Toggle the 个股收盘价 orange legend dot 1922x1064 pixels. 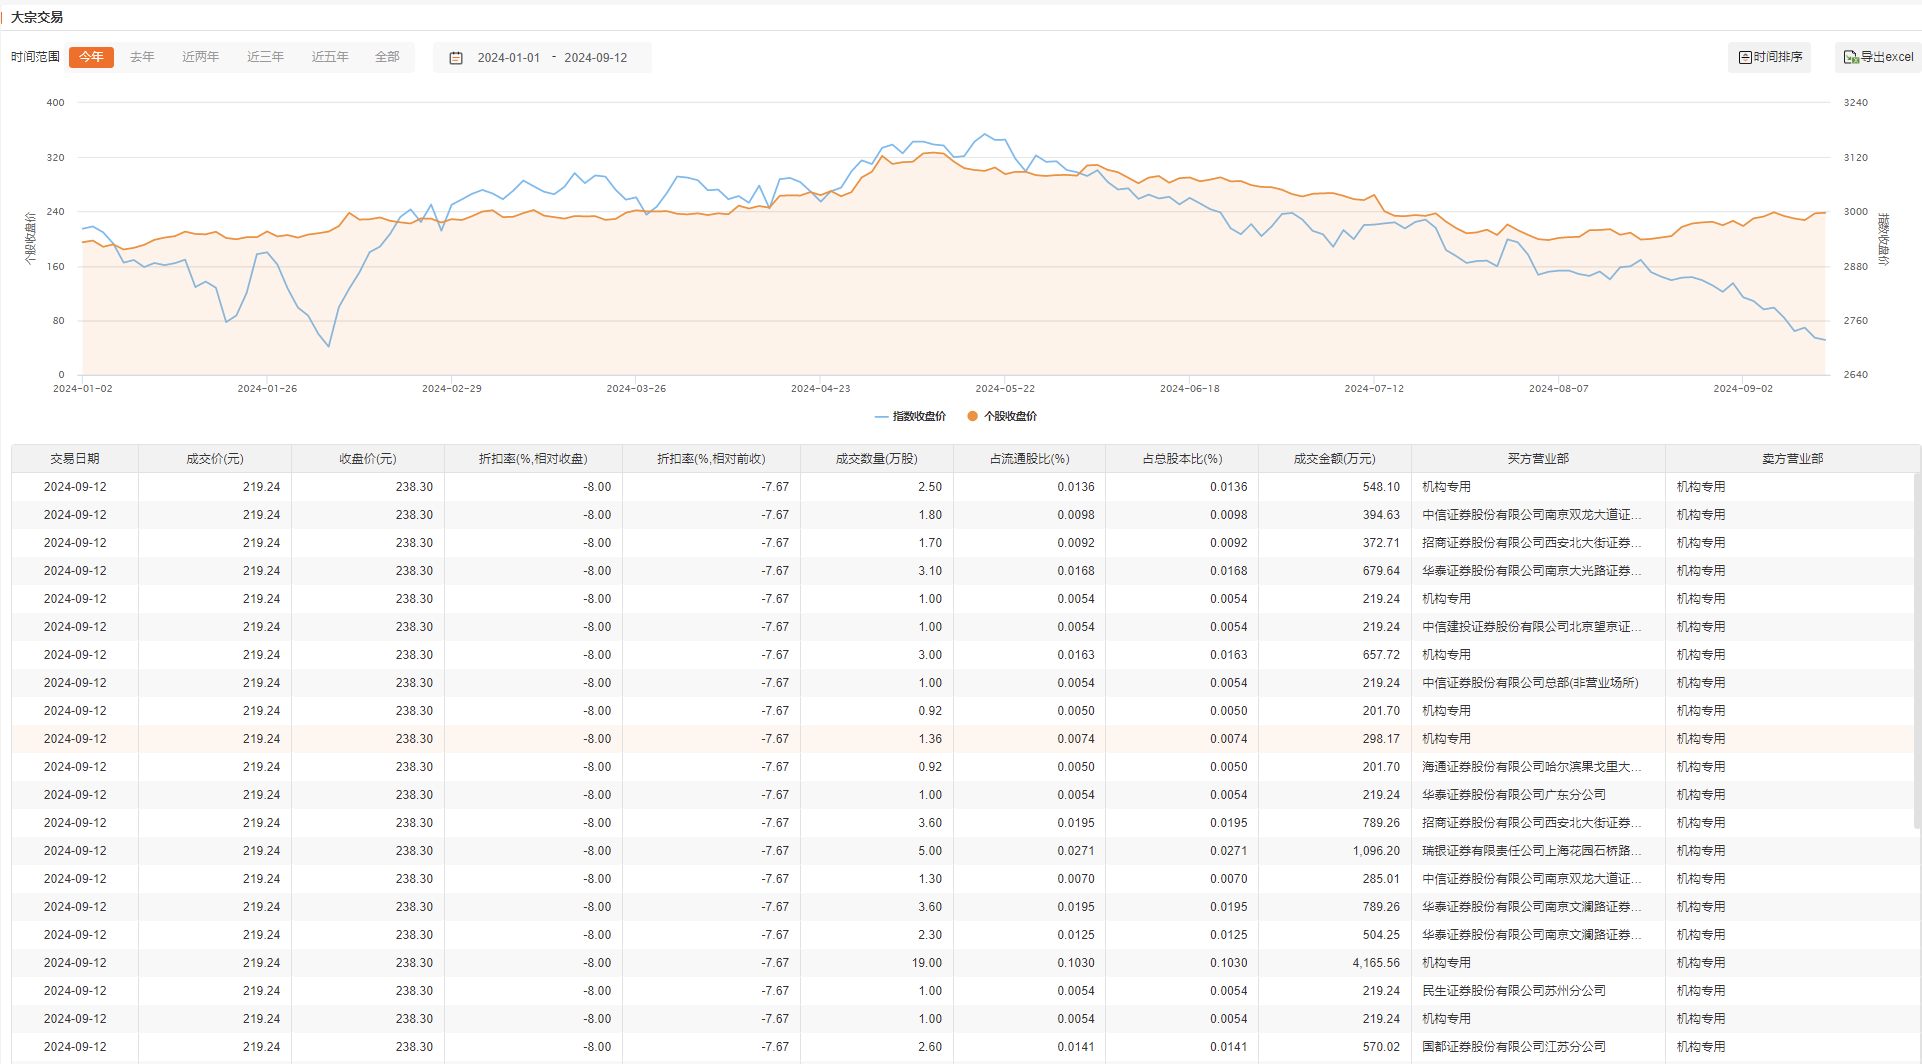coord(972,416)
